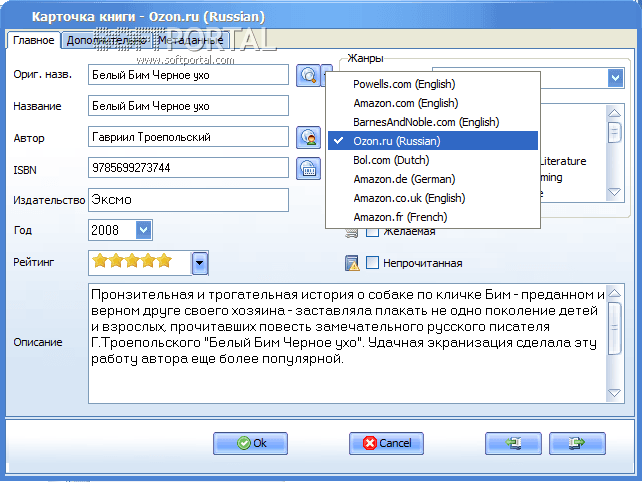Click the description scrollbar down arrow
642x482 pixels.
pyautogui.click(x=614, y=393)
